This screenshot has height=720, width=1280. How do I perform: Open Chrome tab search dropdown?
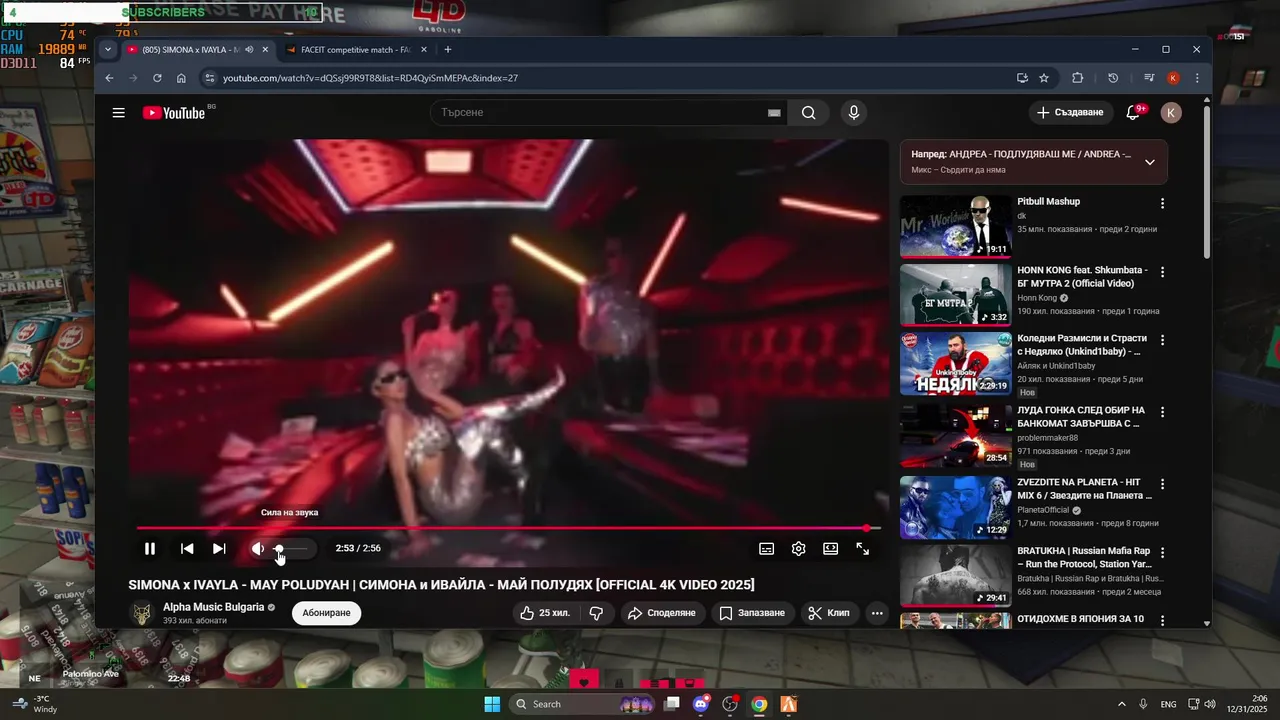[x=108, y=50]
